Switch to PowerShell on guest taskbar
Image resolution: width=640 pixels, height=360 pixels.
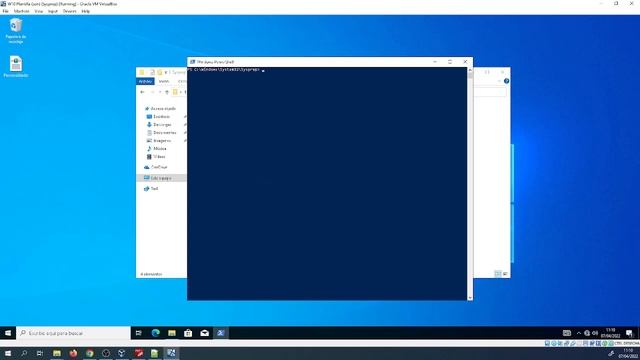[x=221, y=333]
